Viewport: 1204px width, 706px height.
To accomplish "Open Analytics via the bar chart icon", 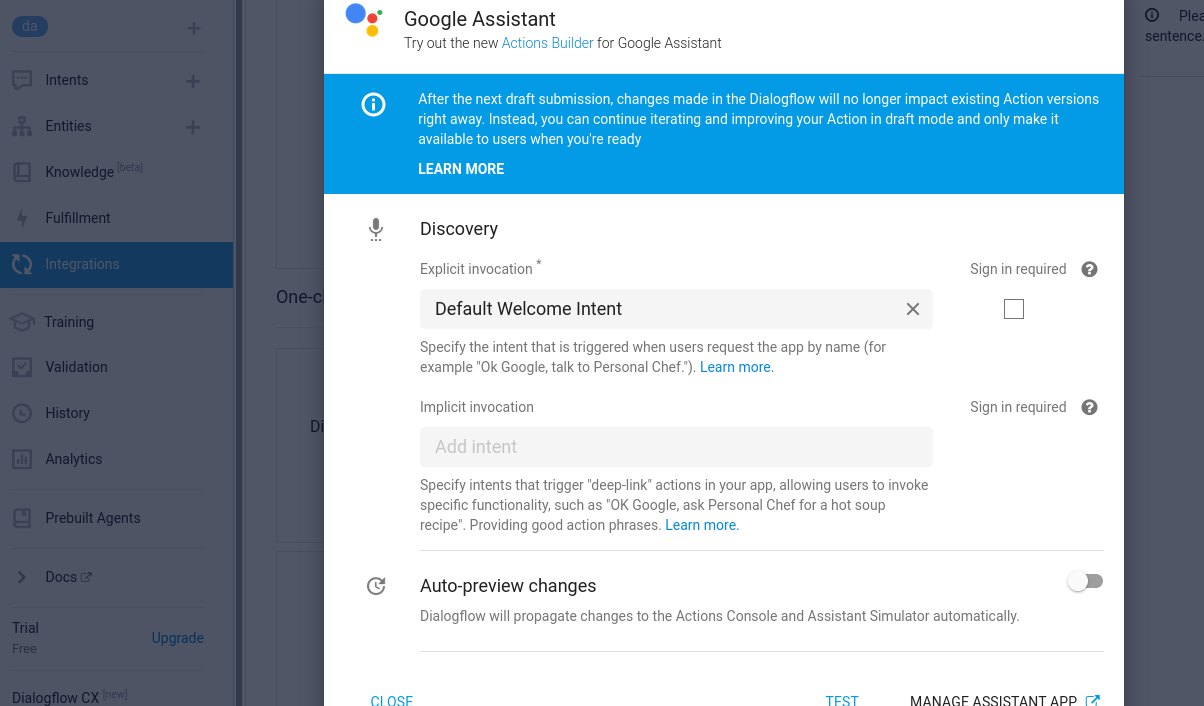I will [21, 459].
